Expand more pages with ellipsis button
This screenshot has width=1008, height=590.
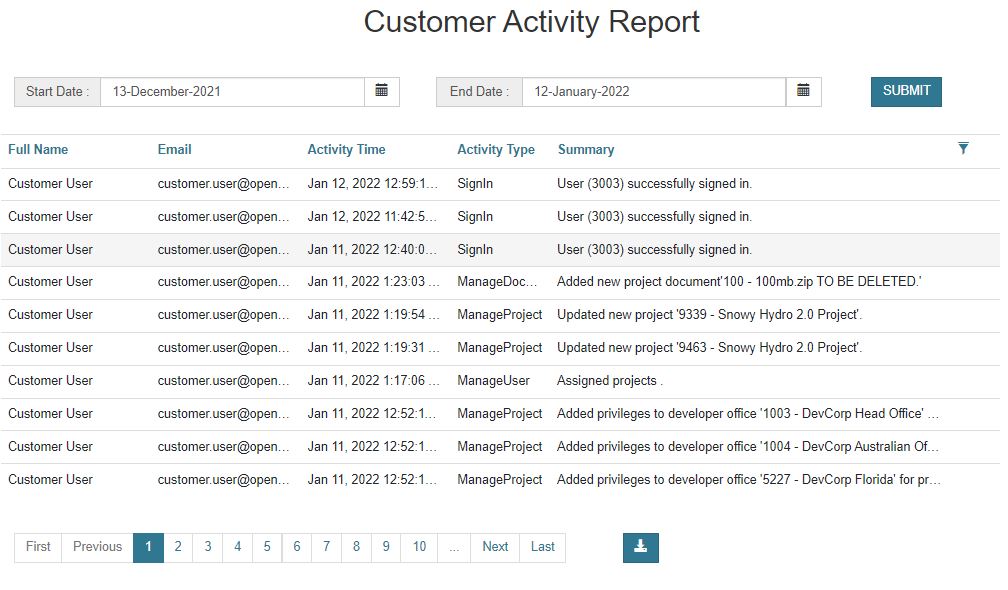click(454, 547)
